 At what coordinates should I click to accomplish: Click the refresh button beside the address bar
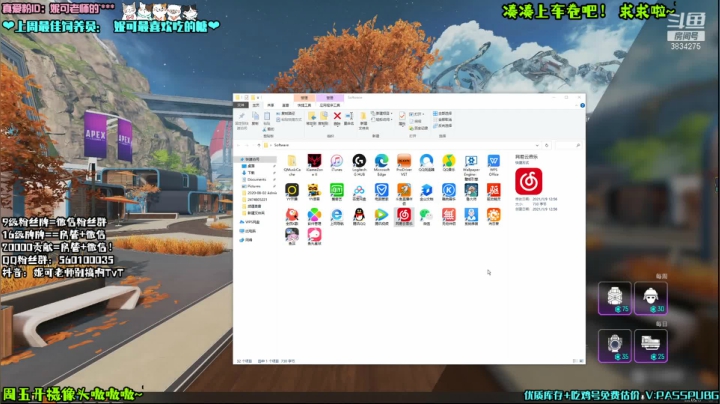point(546,145)
